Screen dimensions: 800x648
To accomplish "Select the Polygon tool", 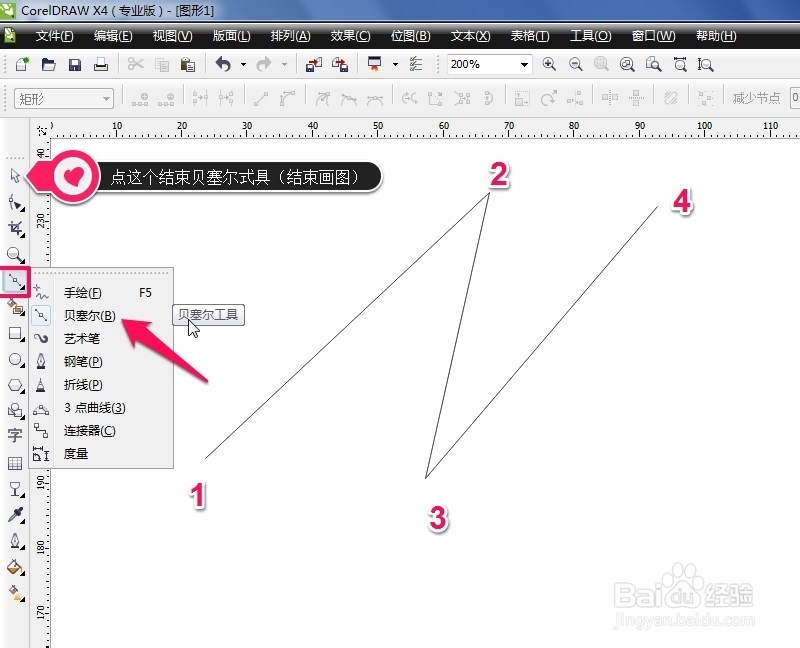I will 15,385.
